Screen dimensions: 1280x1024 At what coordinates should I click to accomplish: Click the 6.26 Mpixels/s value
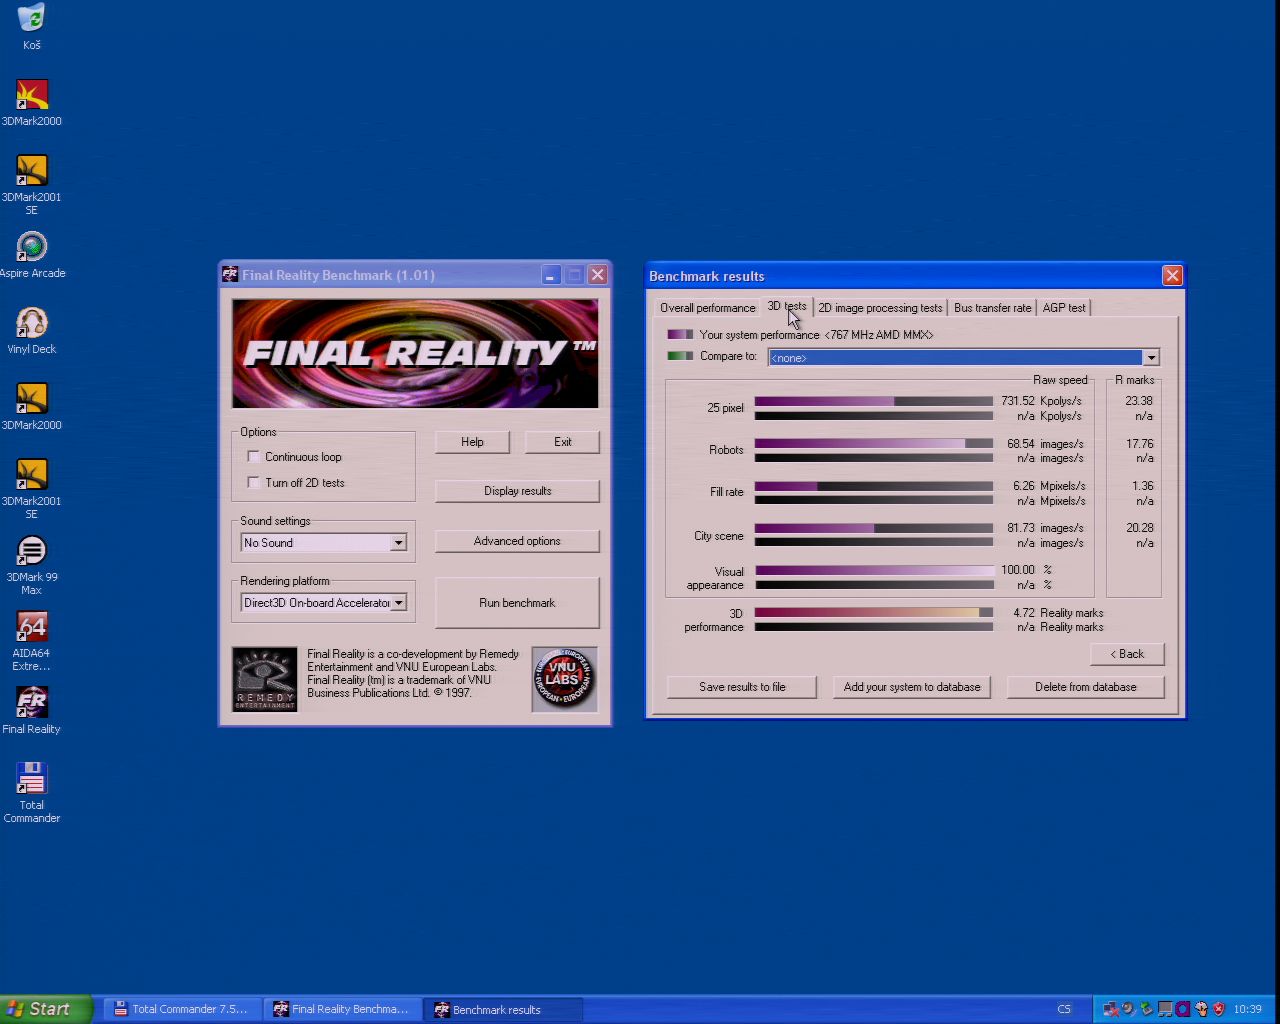tap(1049, 486)
